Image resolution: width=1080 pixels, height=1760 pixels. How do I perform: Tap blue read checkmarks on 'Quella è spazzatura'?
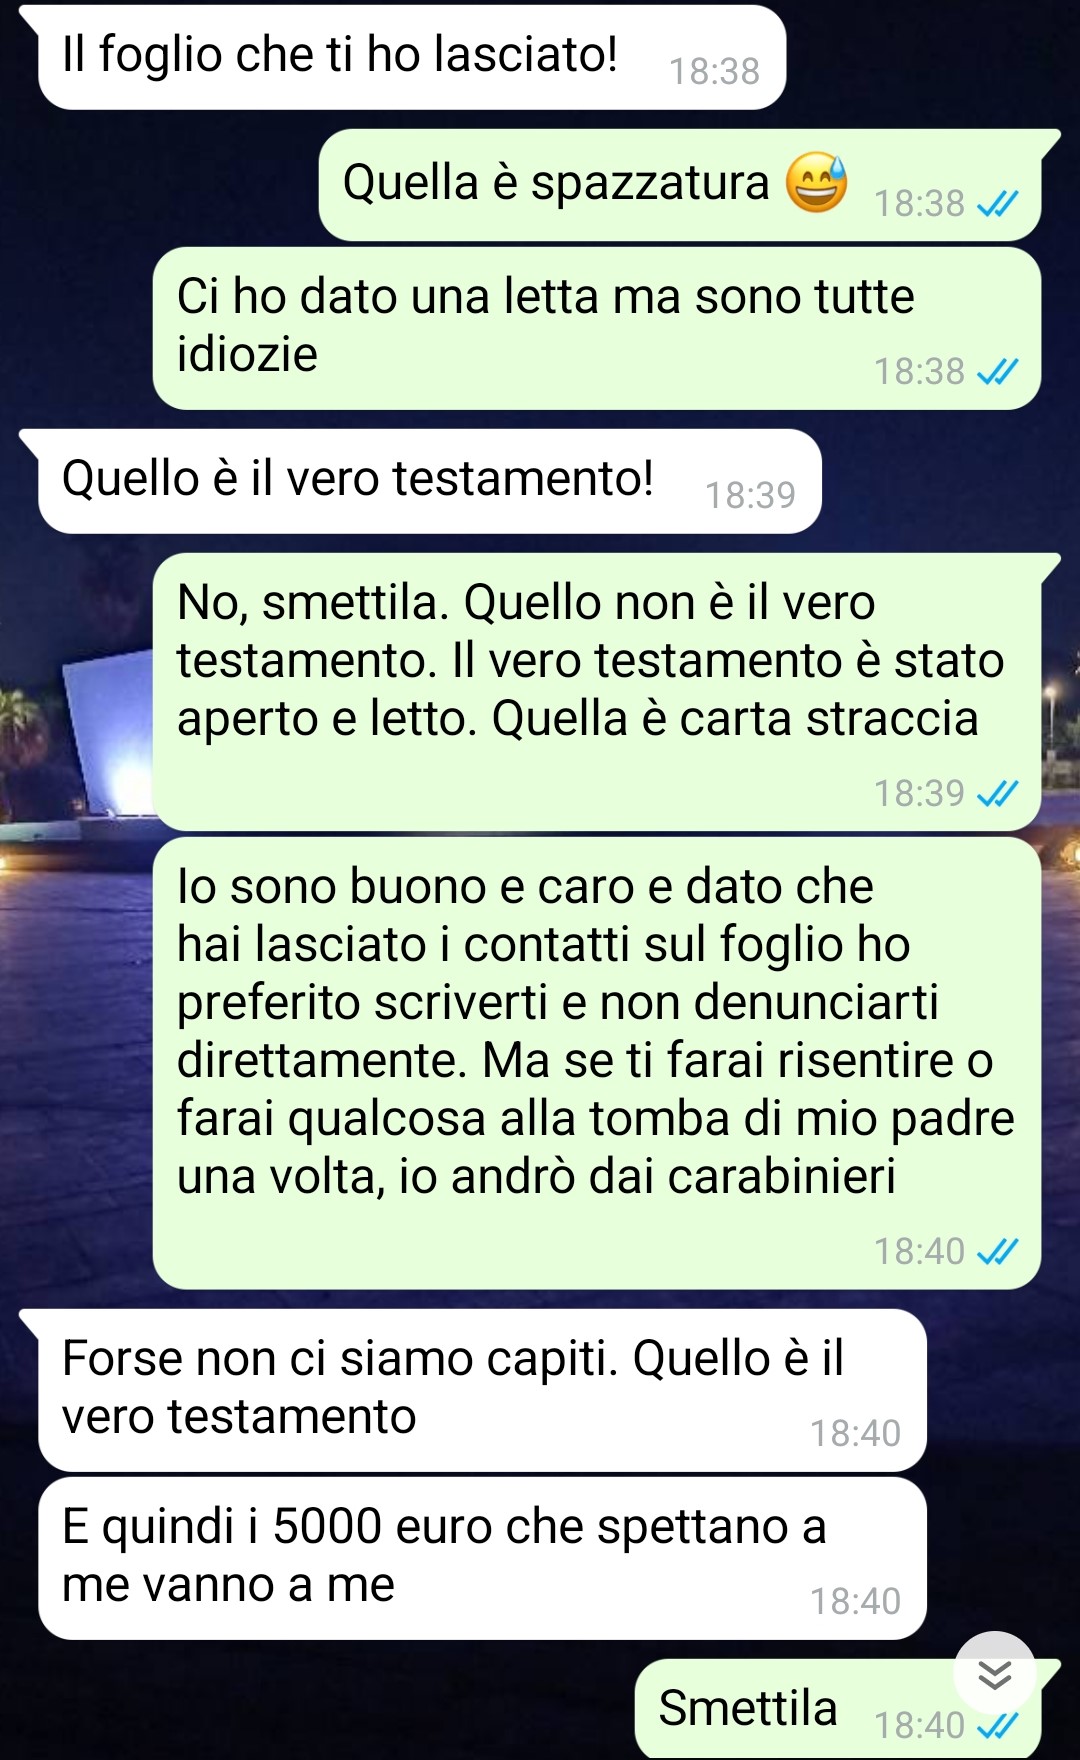coord(997,204)
